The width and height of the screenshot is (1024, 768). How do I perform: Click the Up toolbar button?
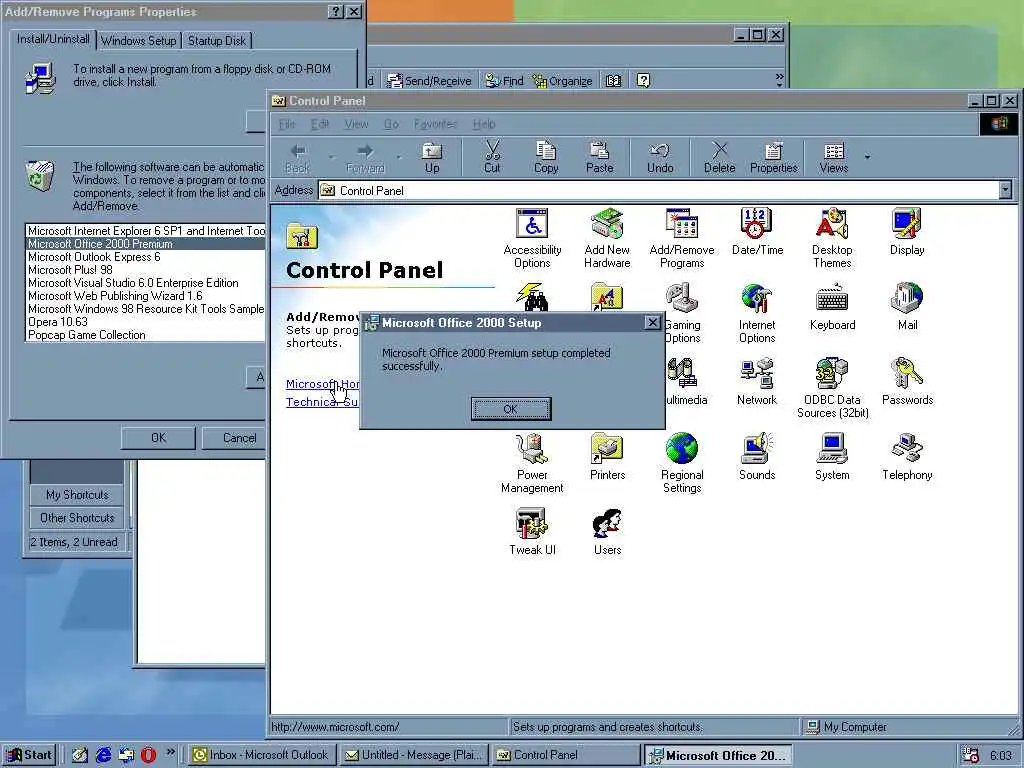432,157
